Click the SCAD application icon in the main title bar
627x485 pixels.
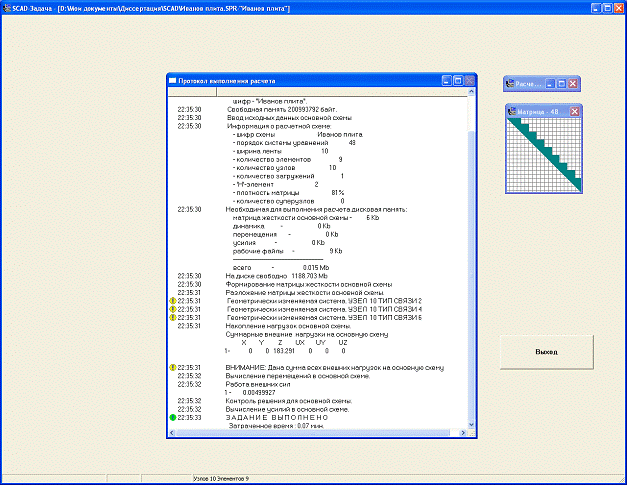[6, 6]
